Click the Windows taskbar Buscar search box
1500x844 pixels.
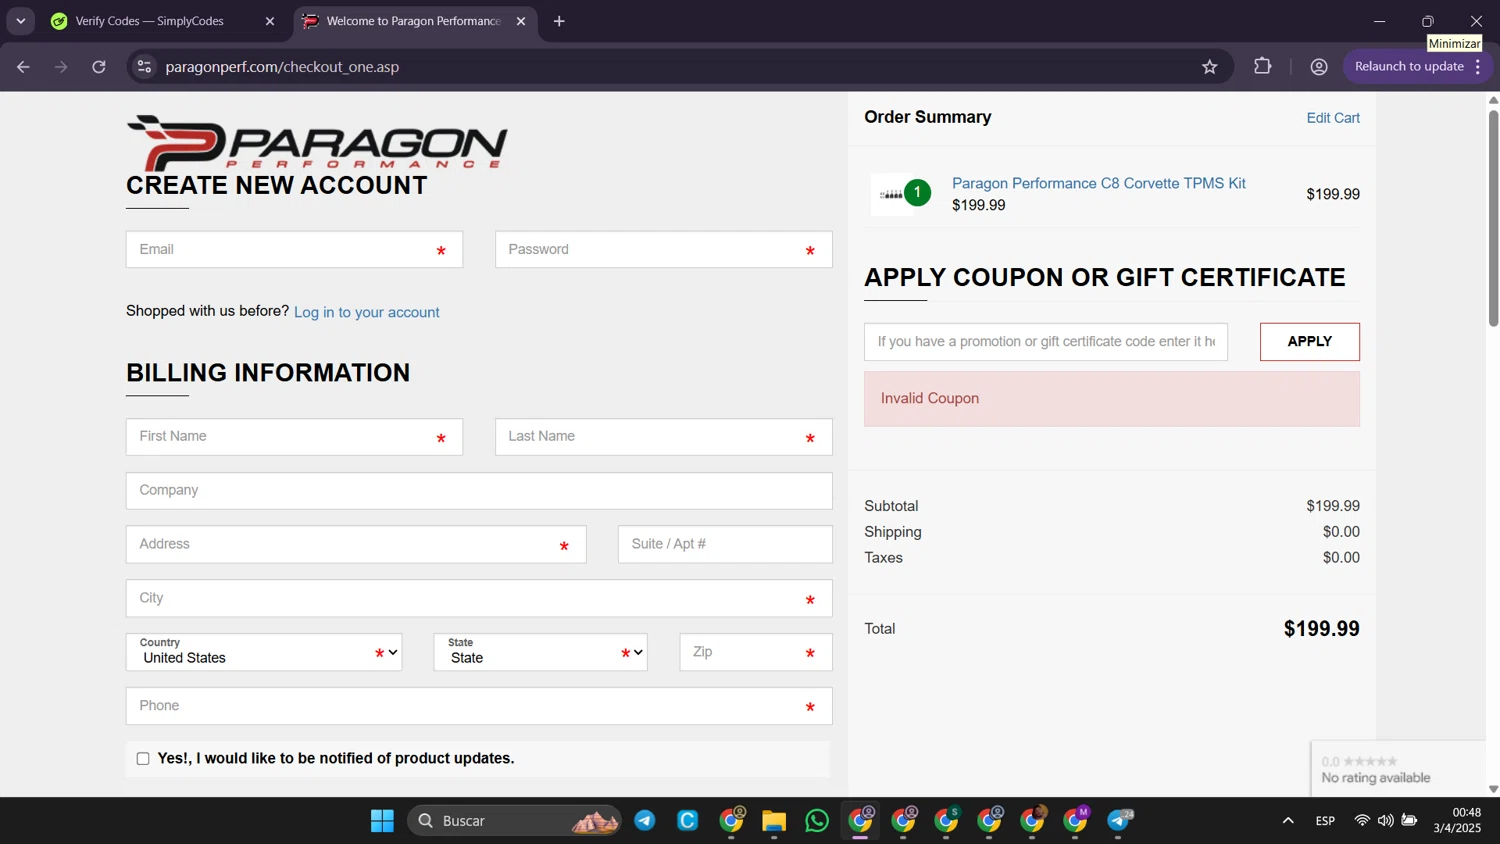point(515,821)
